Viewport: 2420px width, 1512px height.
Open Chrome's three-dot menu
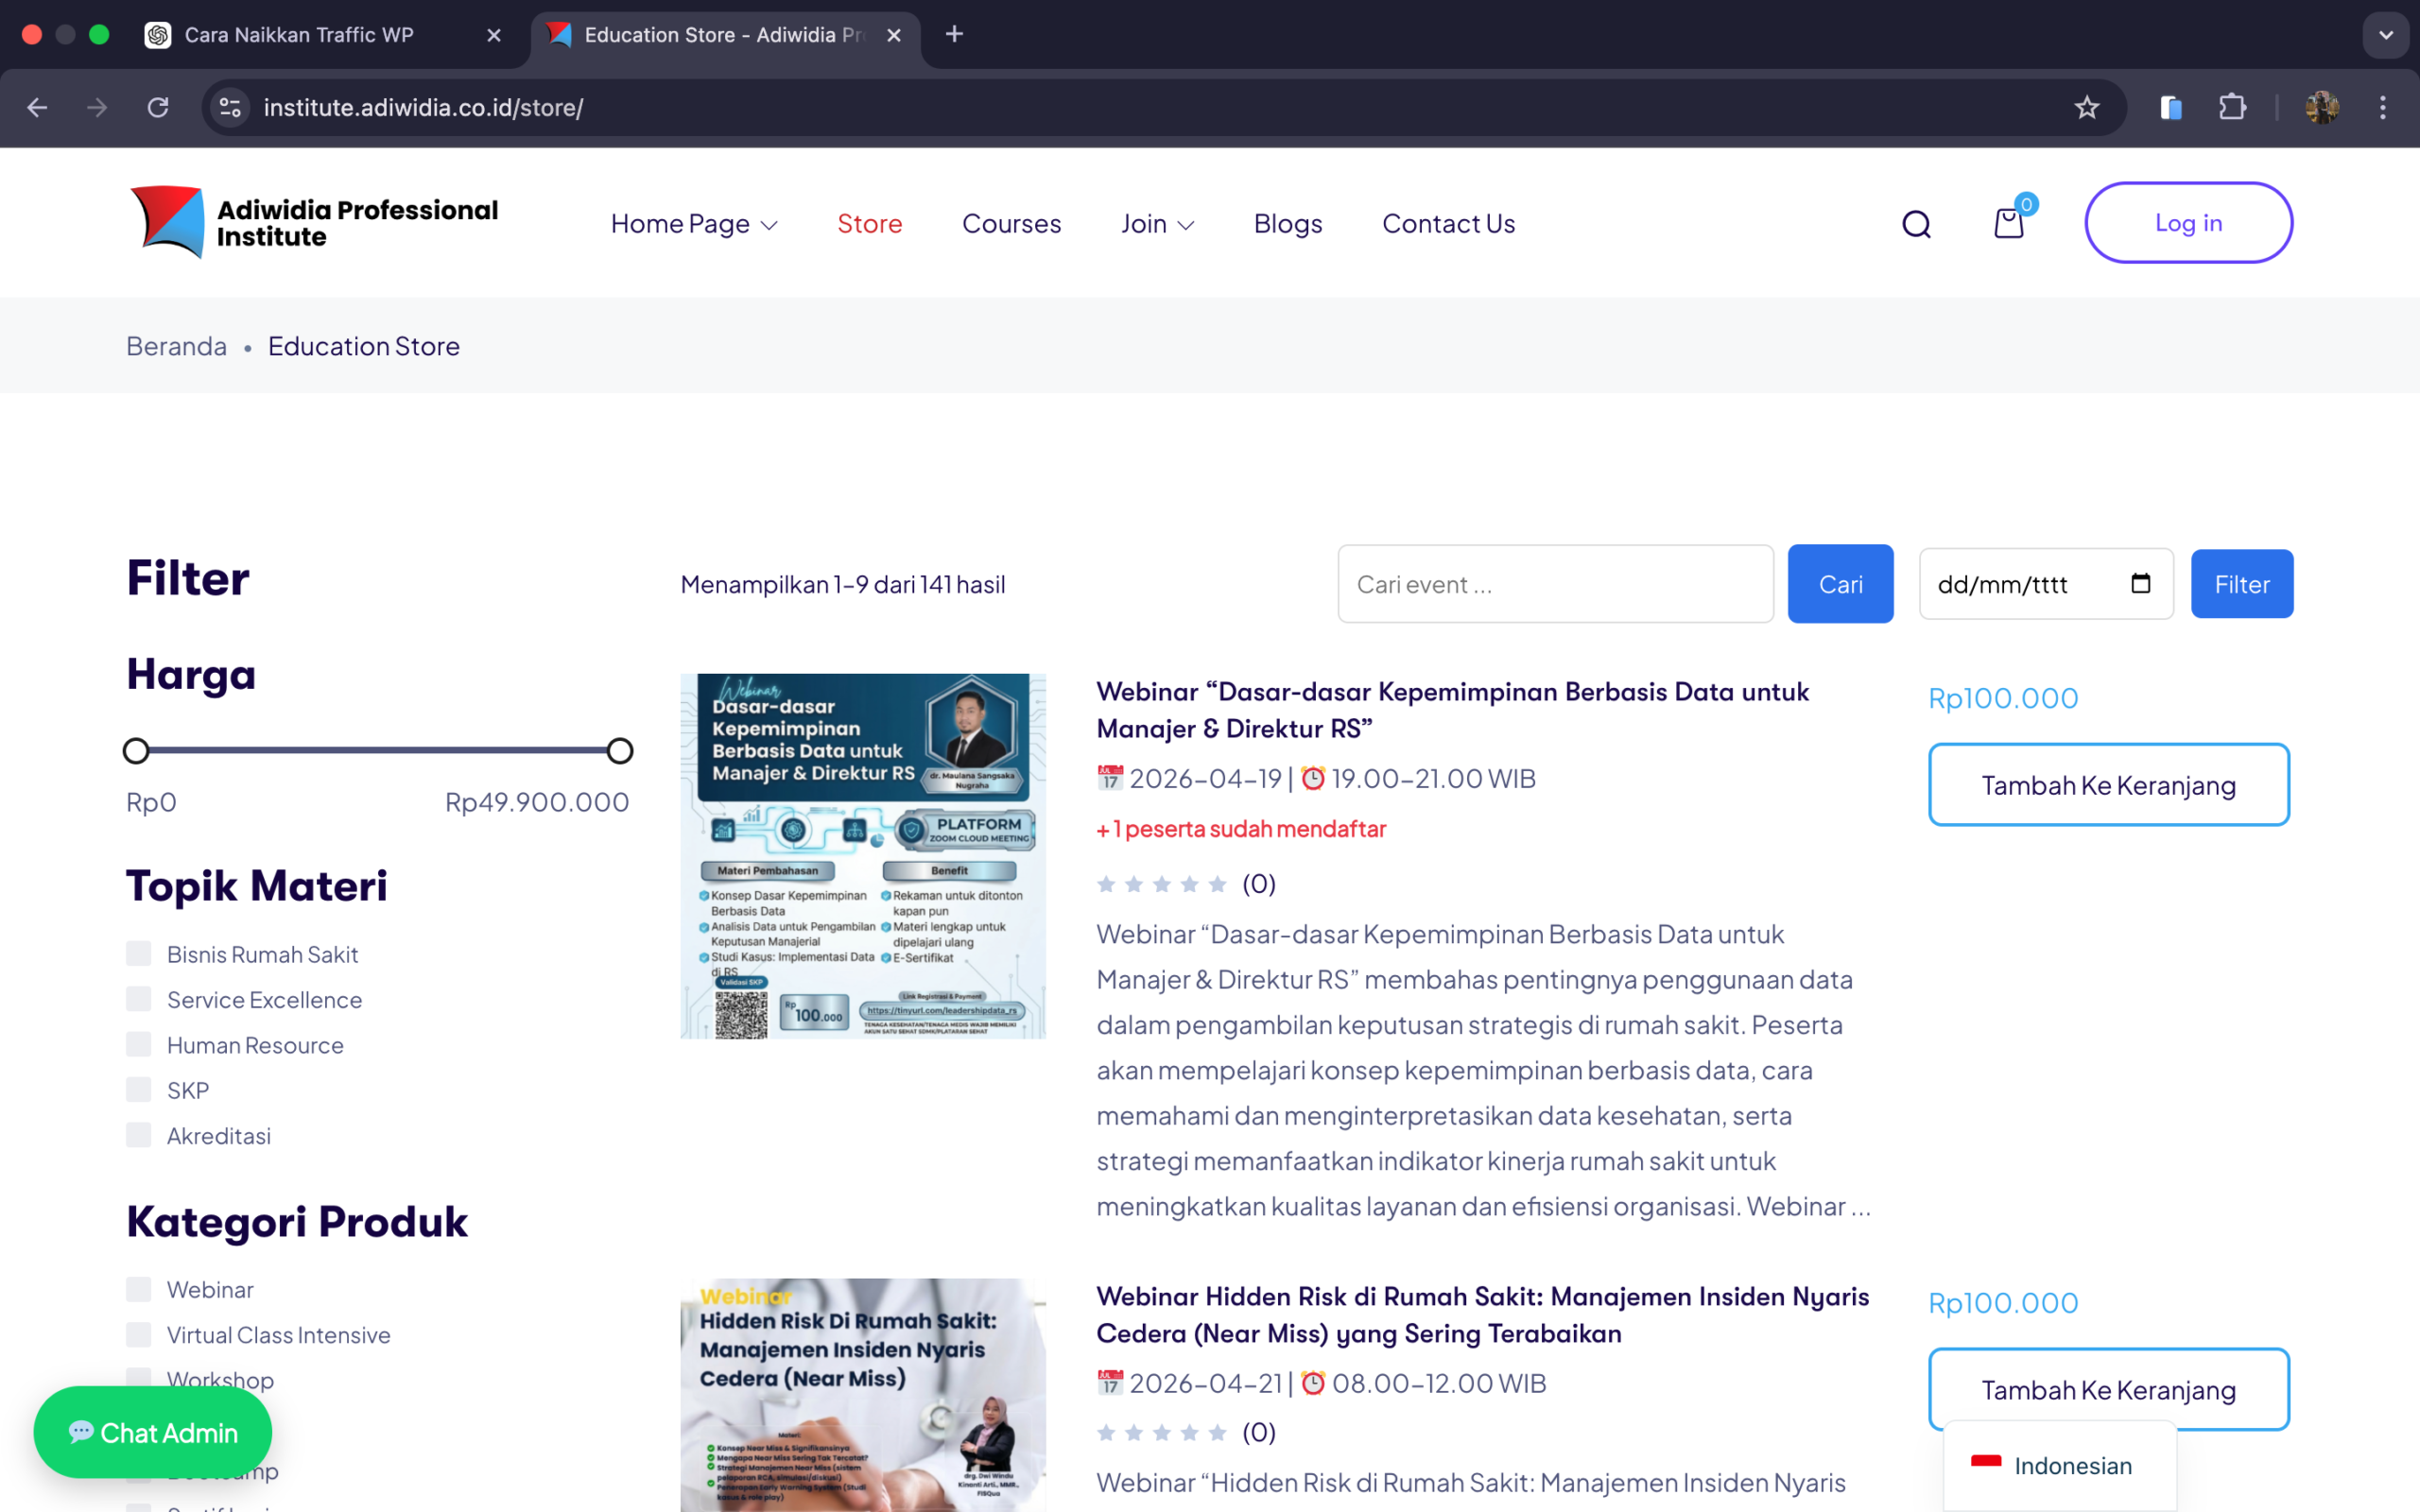pos(2383,108)
